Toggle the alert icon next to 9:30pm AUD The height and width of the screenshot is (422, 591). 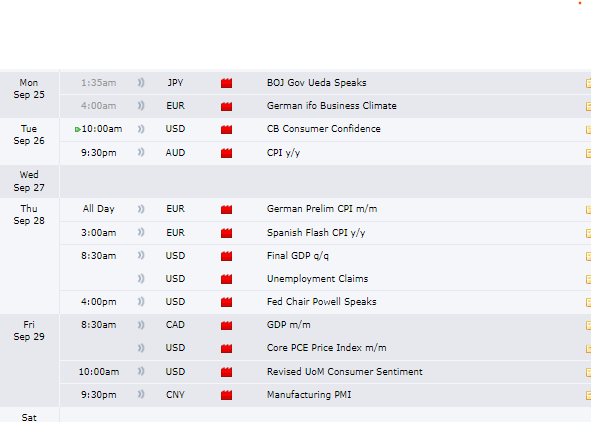coord(141,152)
